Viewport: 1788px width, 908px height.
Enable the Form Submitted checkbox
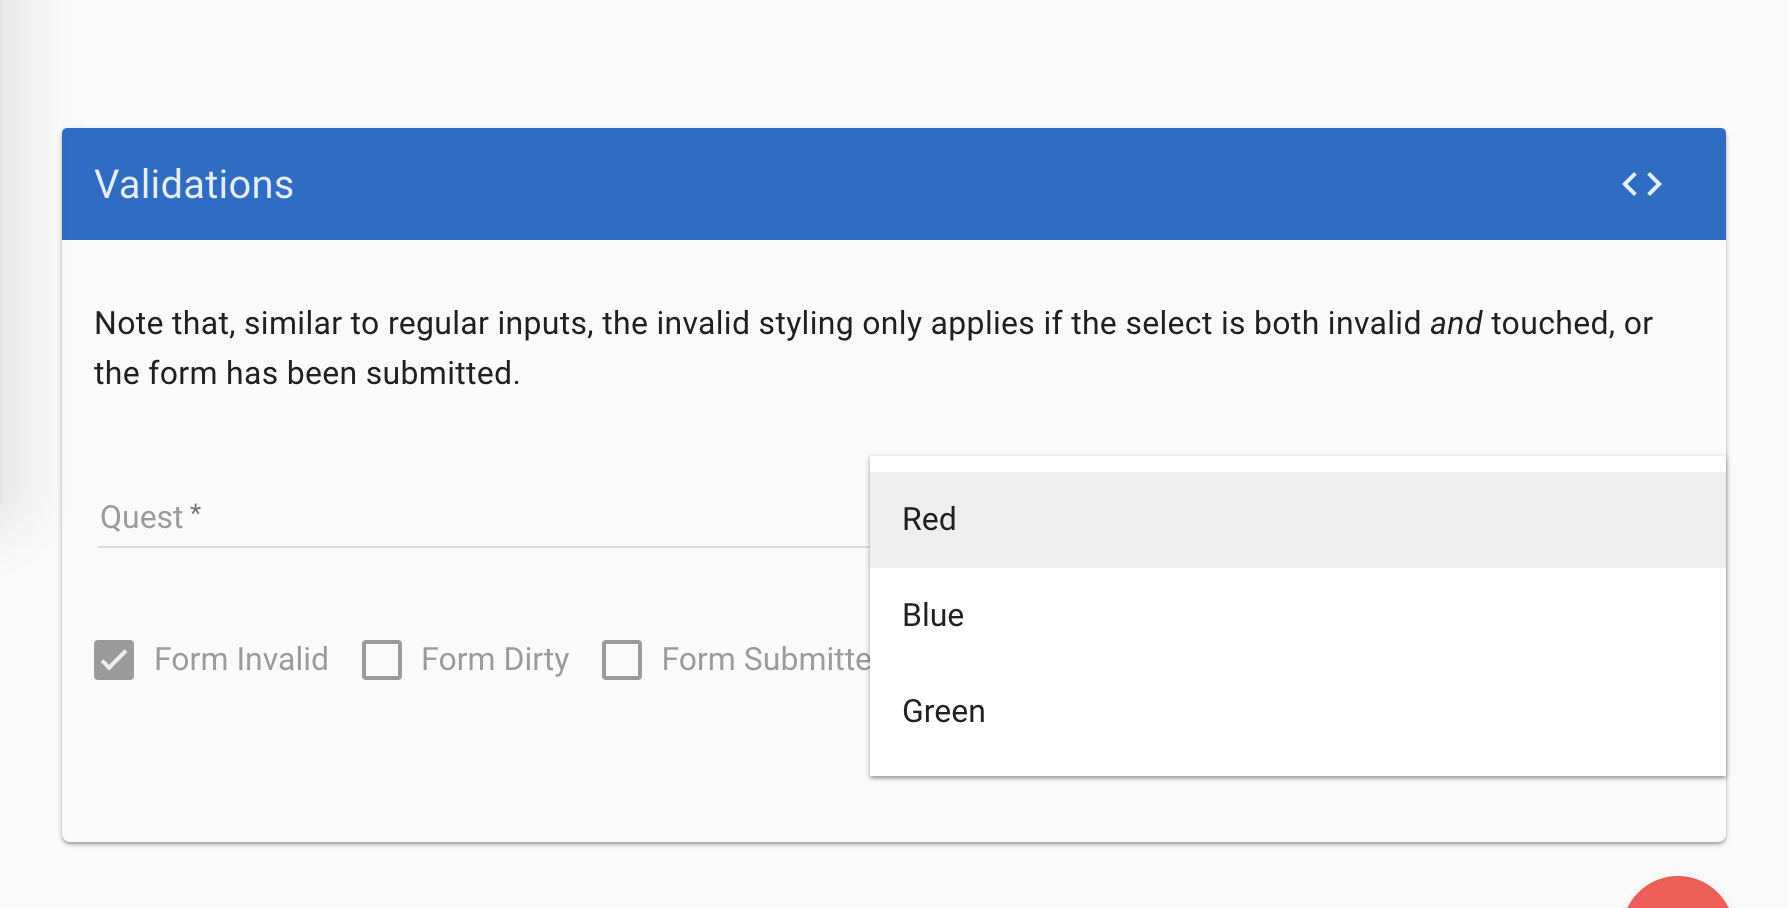(622, 659)
